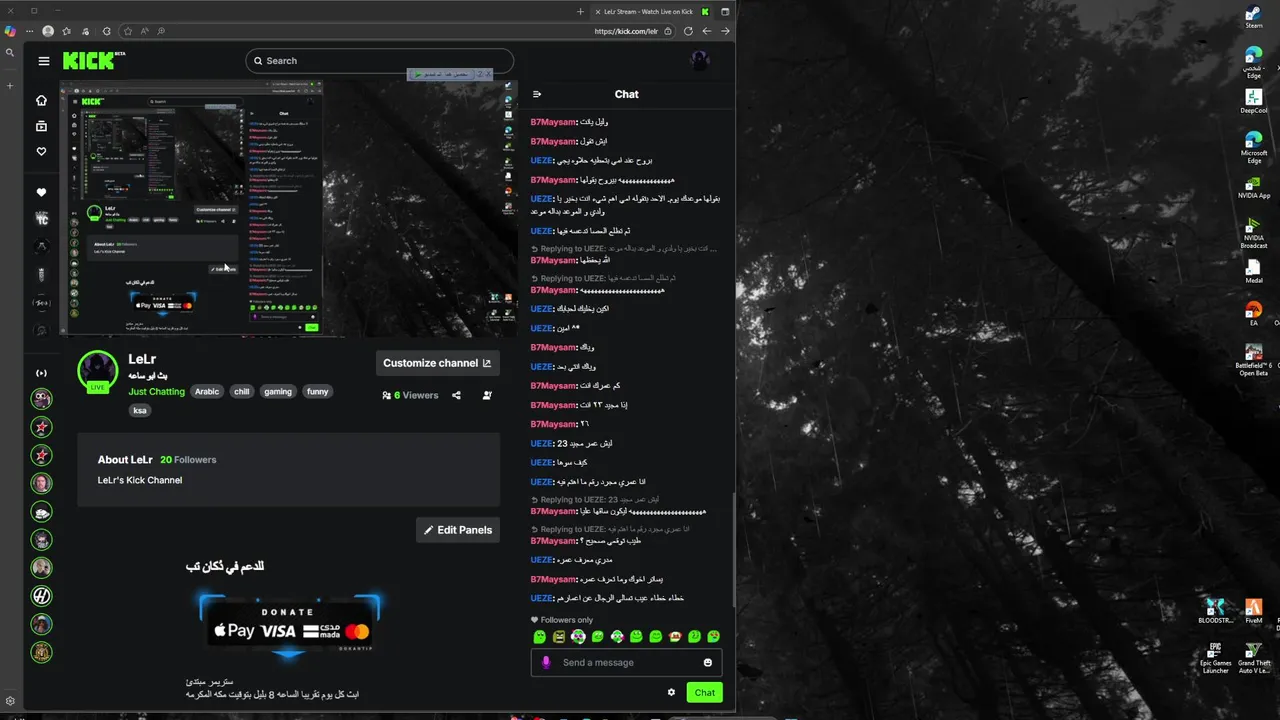Click the share icon next to Viewers

click(456, 395)
